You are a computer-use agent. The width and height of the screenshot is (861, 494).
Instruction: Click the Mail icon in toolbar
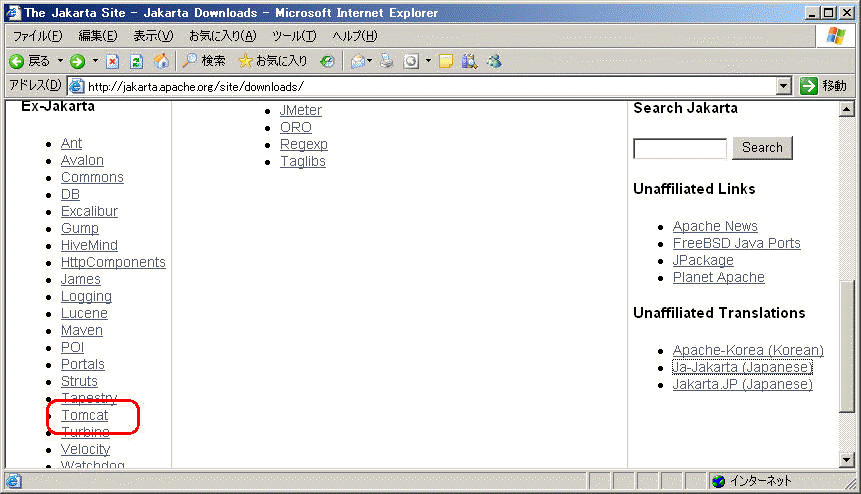point(358,61)
